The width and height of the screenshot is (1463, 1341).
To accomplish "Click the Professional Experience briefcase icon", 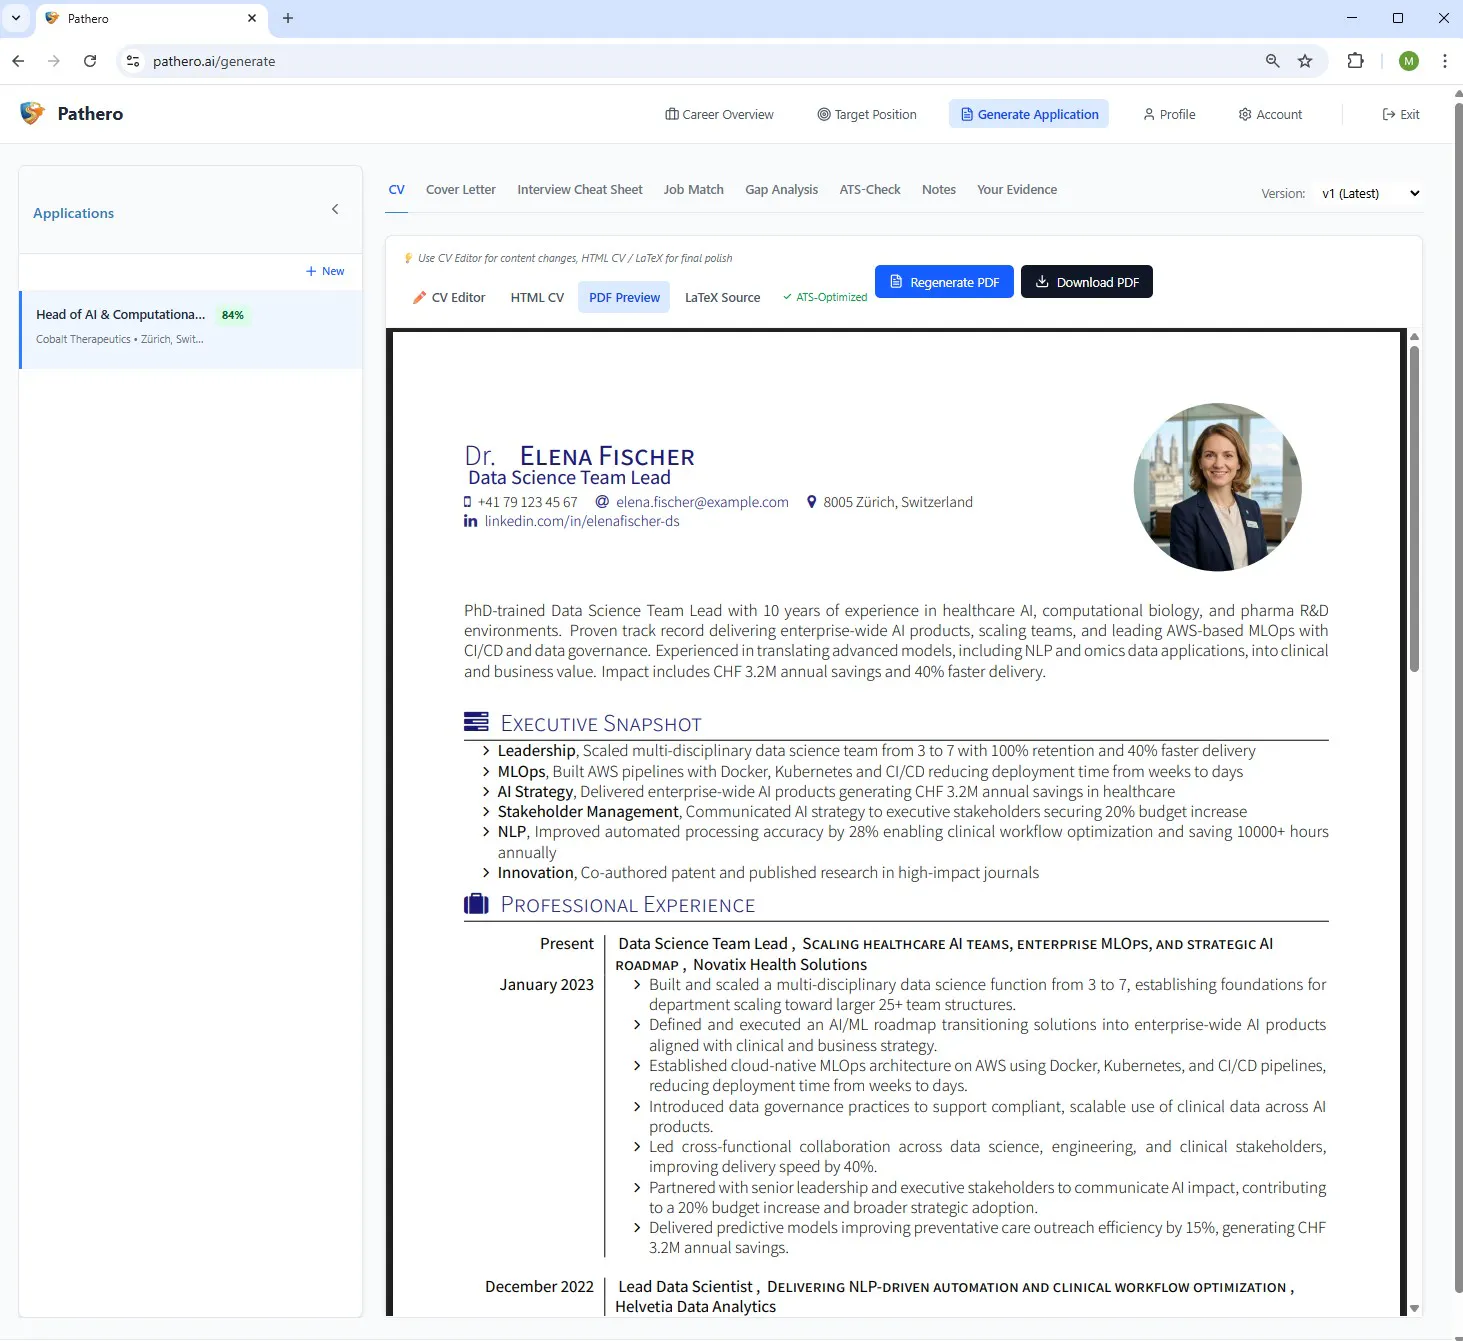I will pos(476,904).
